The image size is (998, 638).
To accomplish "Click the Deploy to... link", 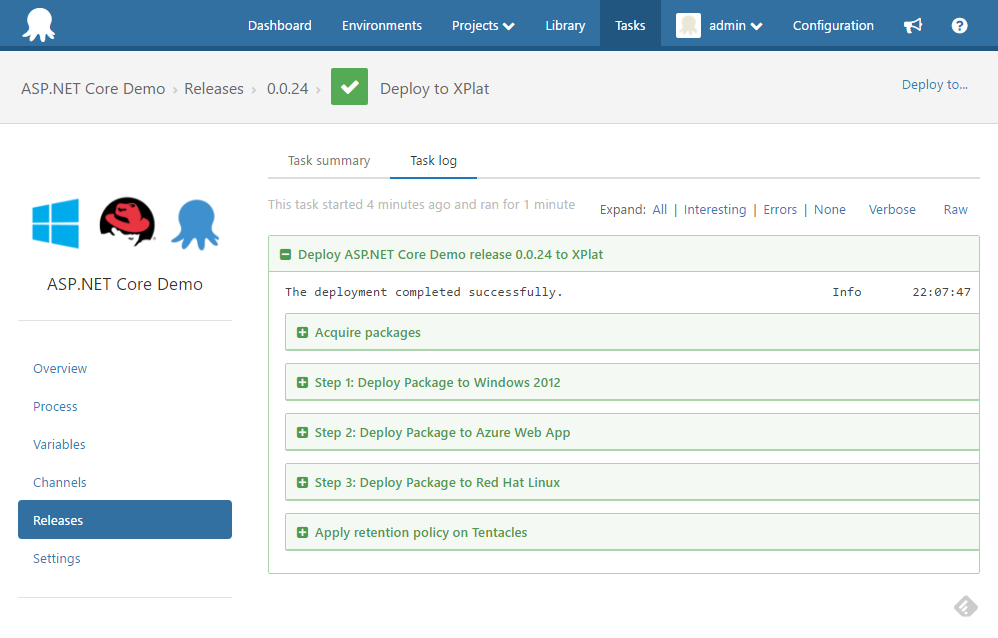I will point(934,85).
